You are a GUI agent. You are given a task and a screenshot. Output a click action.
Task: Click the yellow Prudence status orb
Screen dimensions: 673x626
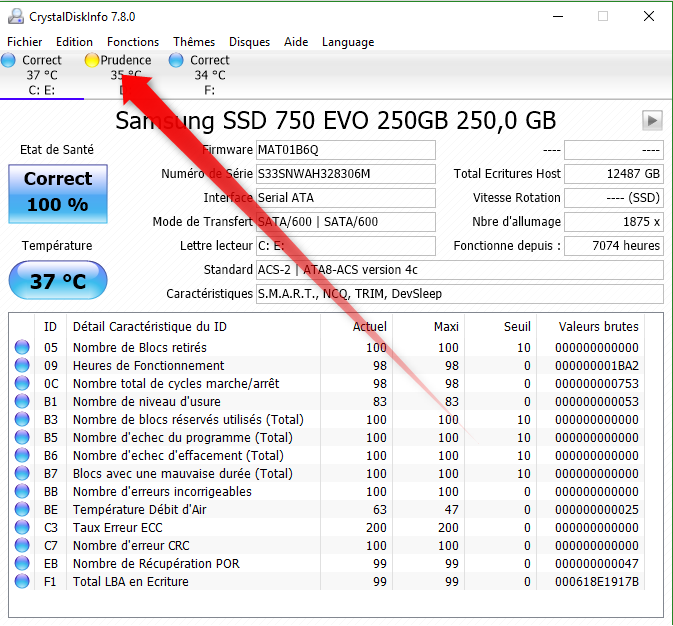tap(92, 60)
